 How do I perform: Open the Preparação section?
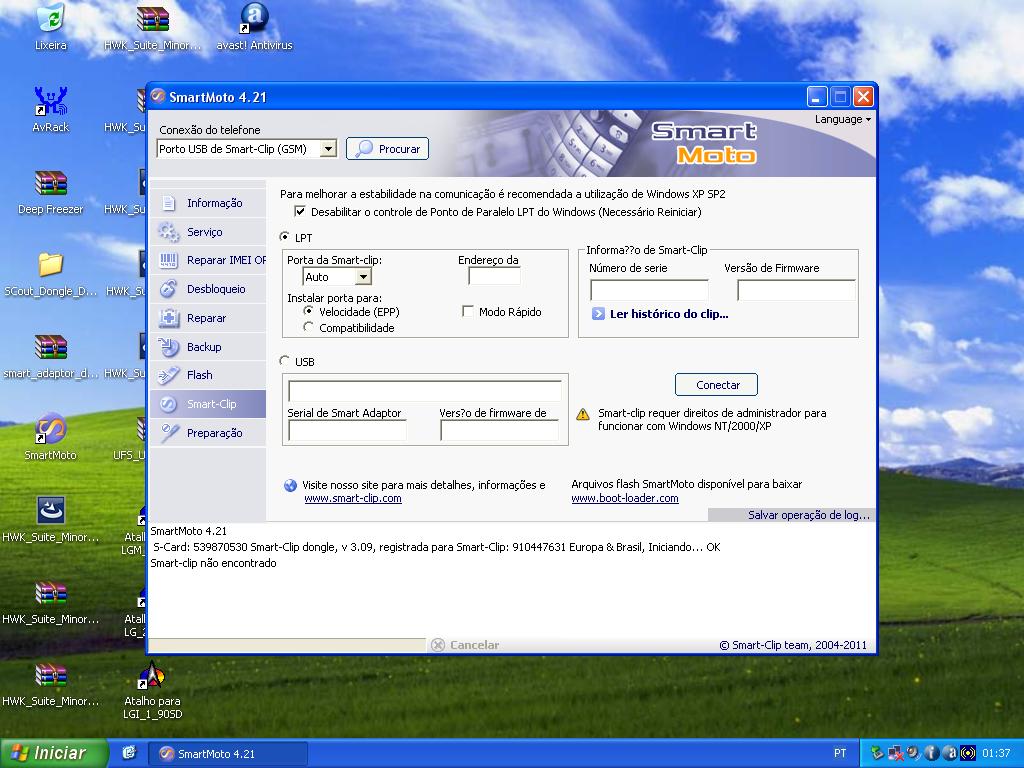pos(208,433)
